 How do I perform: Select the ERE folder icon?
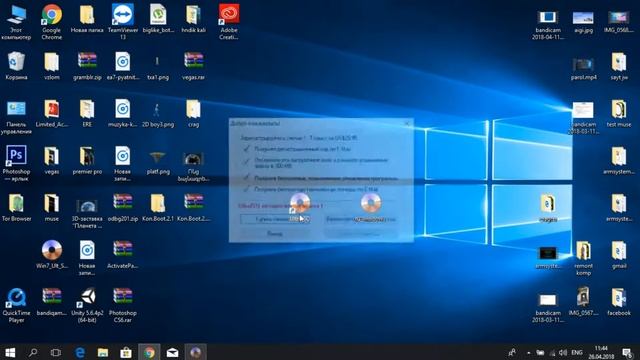coord(87,113)
